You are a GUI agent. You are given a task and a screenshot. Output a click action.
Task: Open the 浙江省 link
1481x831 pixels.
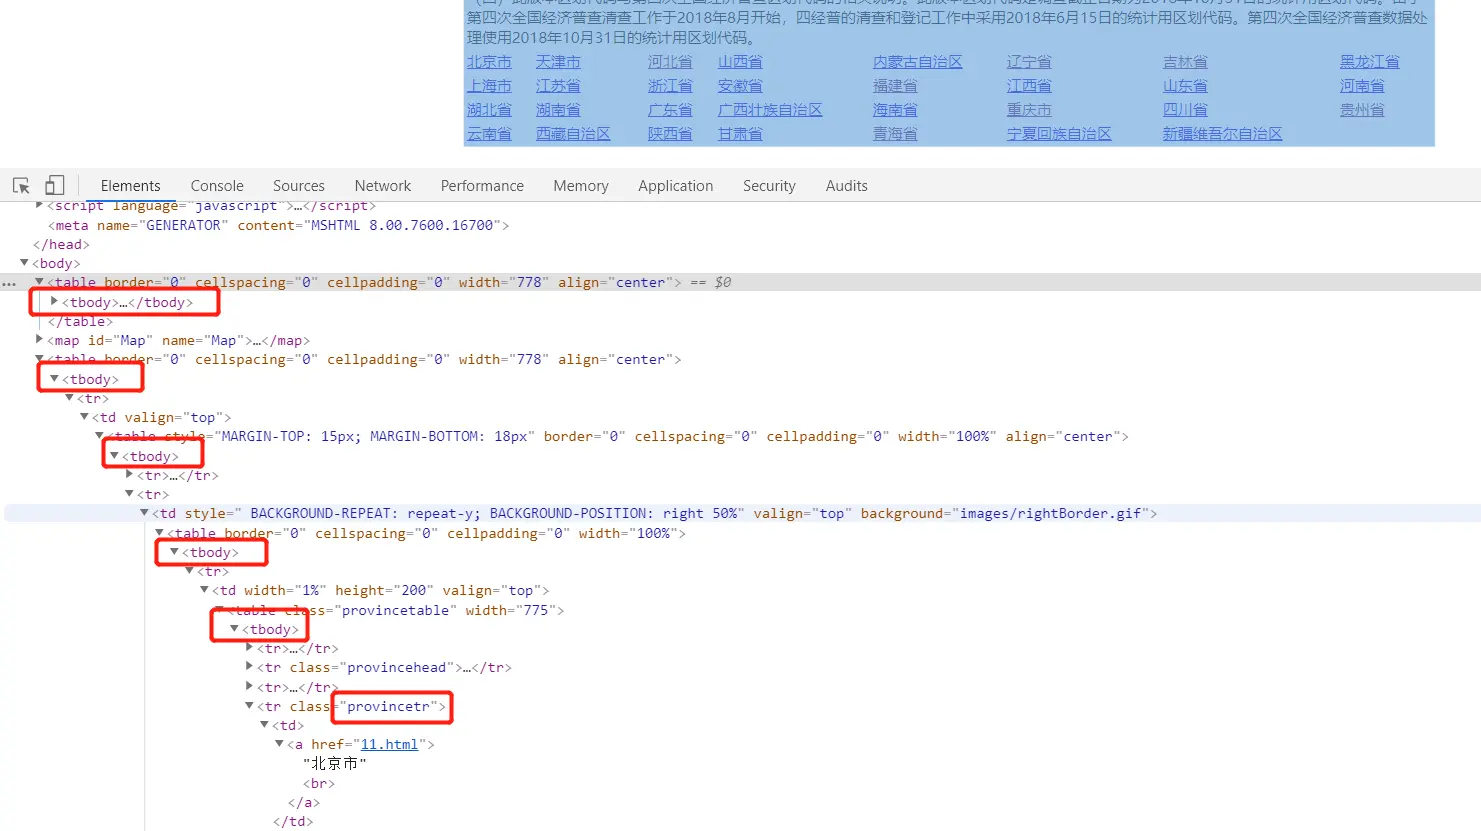pyautogui.click(x=670, y=86)
